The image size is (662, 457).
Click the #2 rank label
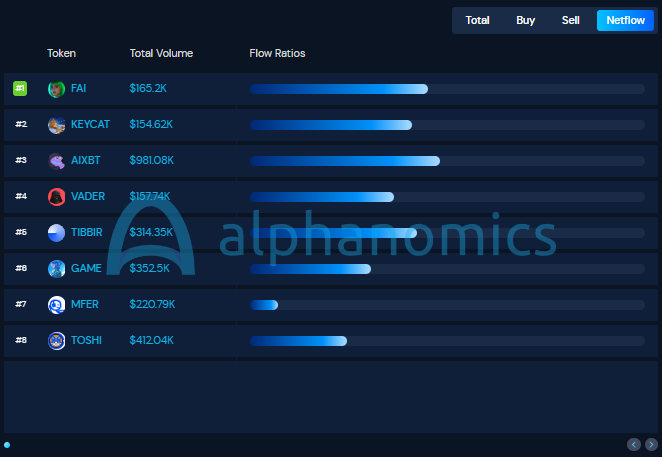coord(21,124)
